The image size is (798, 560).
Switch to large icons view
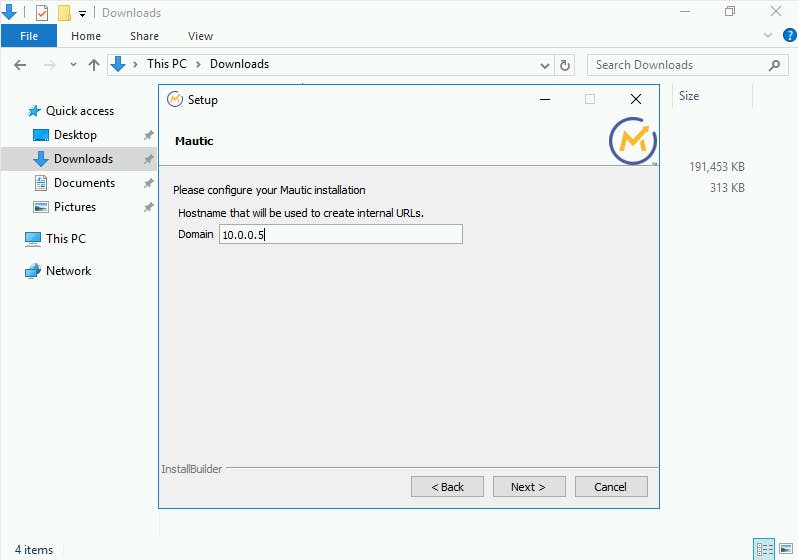point(786,549)
